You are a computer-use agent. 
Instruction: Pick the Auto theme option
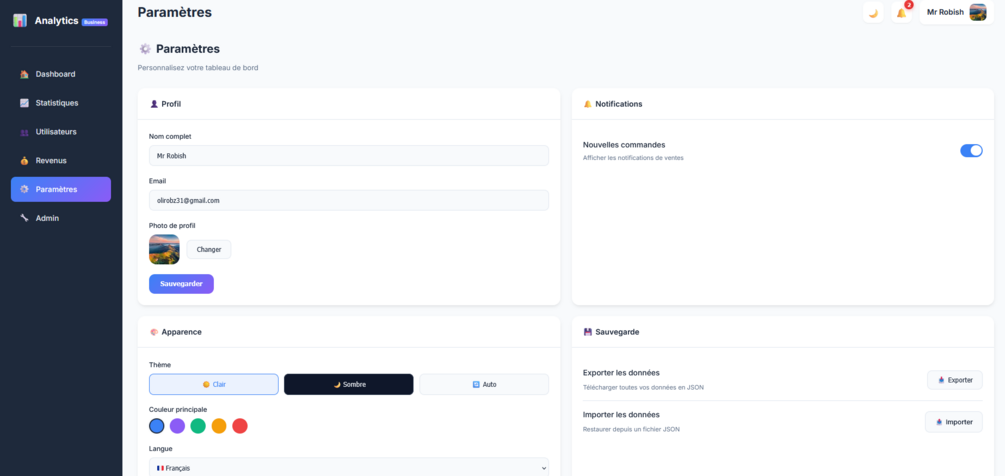pos(484,384)
